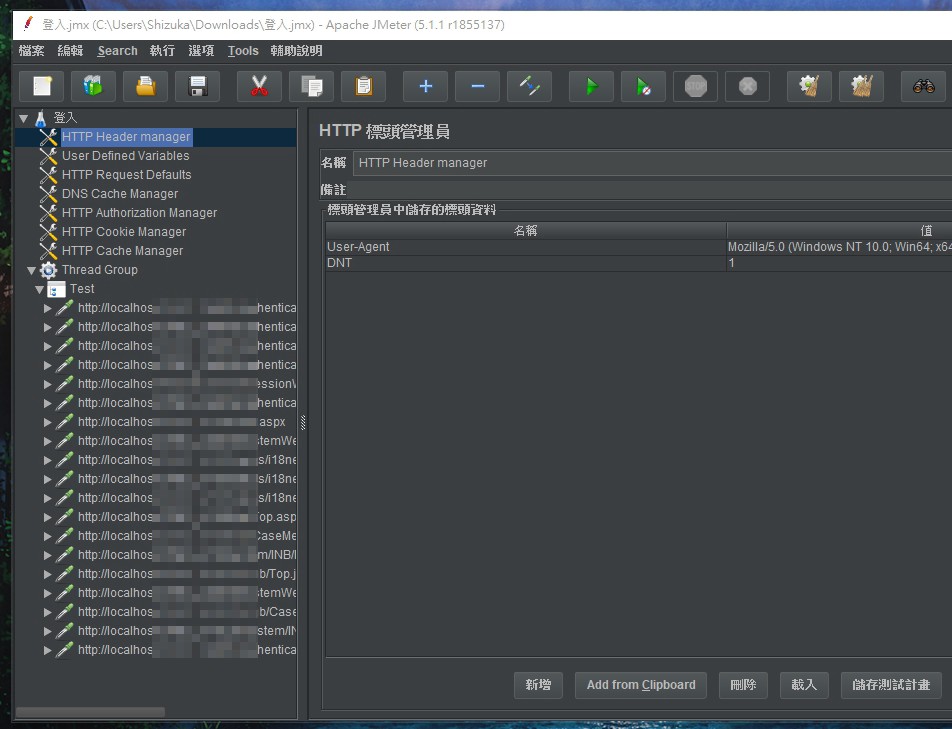Click the New test plan toolbar icon

click(x=42, y=87)
